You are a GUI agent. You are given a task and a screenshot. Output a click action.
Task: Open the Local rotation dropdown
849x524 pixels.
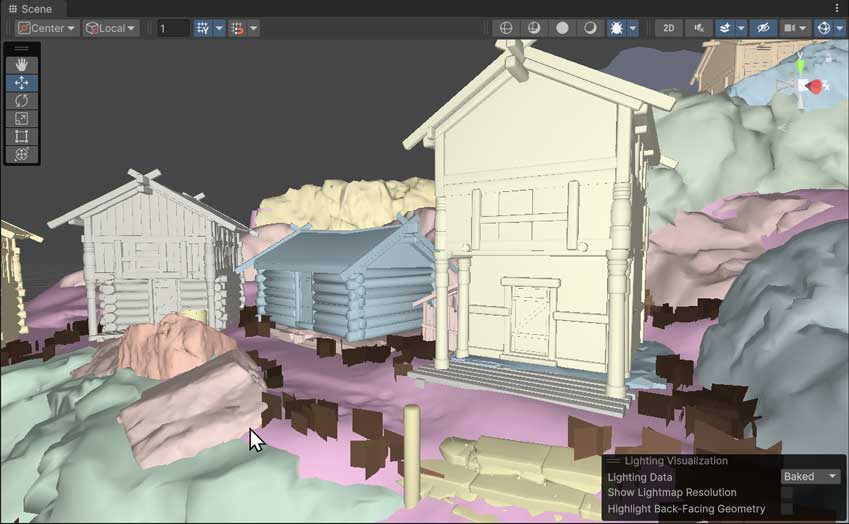coord(111,28)
